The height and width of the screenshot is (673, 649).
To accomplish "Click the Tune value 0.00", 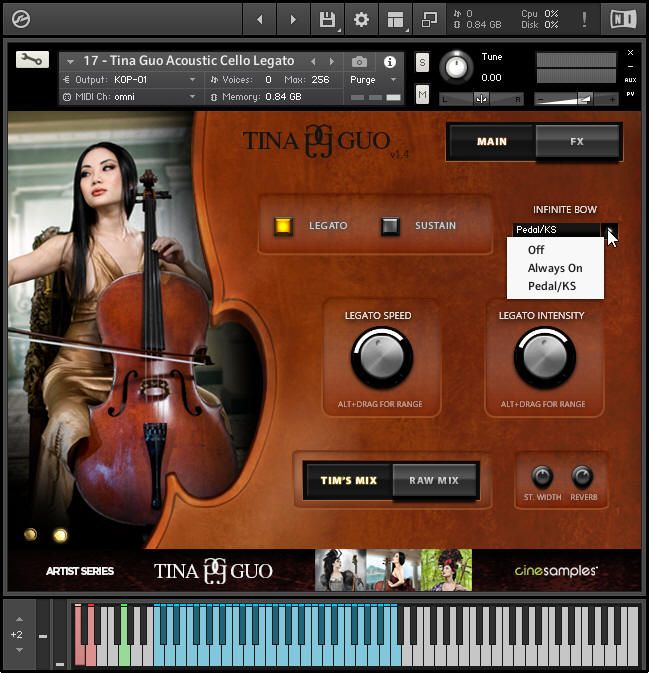I will [x=491, y=78].
